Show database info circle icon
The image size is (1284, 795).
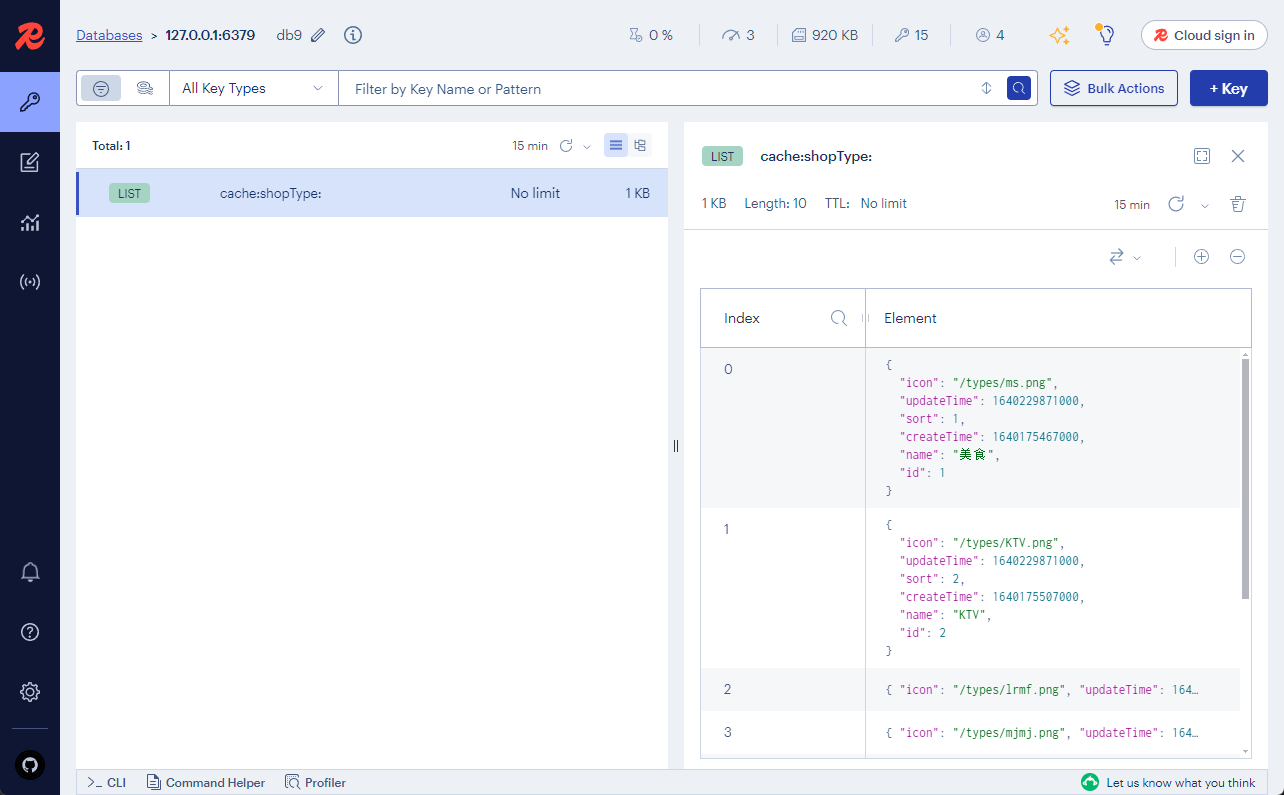(353, 35)
